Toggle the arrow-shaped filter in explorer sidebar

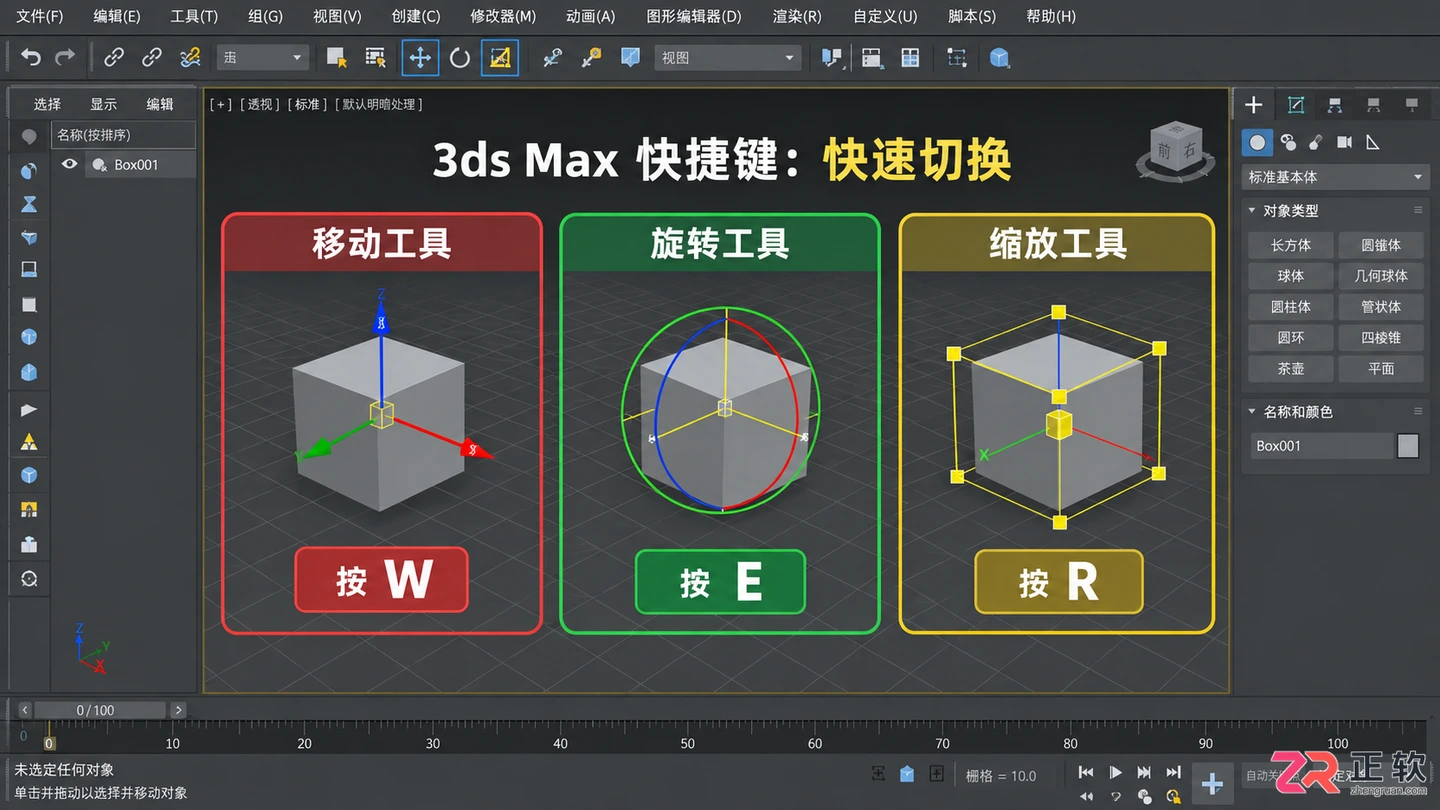[29, 409]
